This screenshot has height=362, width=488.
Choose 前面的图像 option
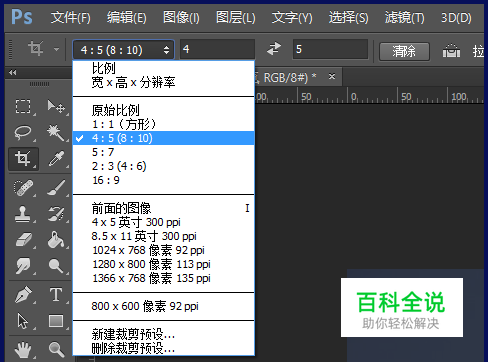tap(163, 208)
